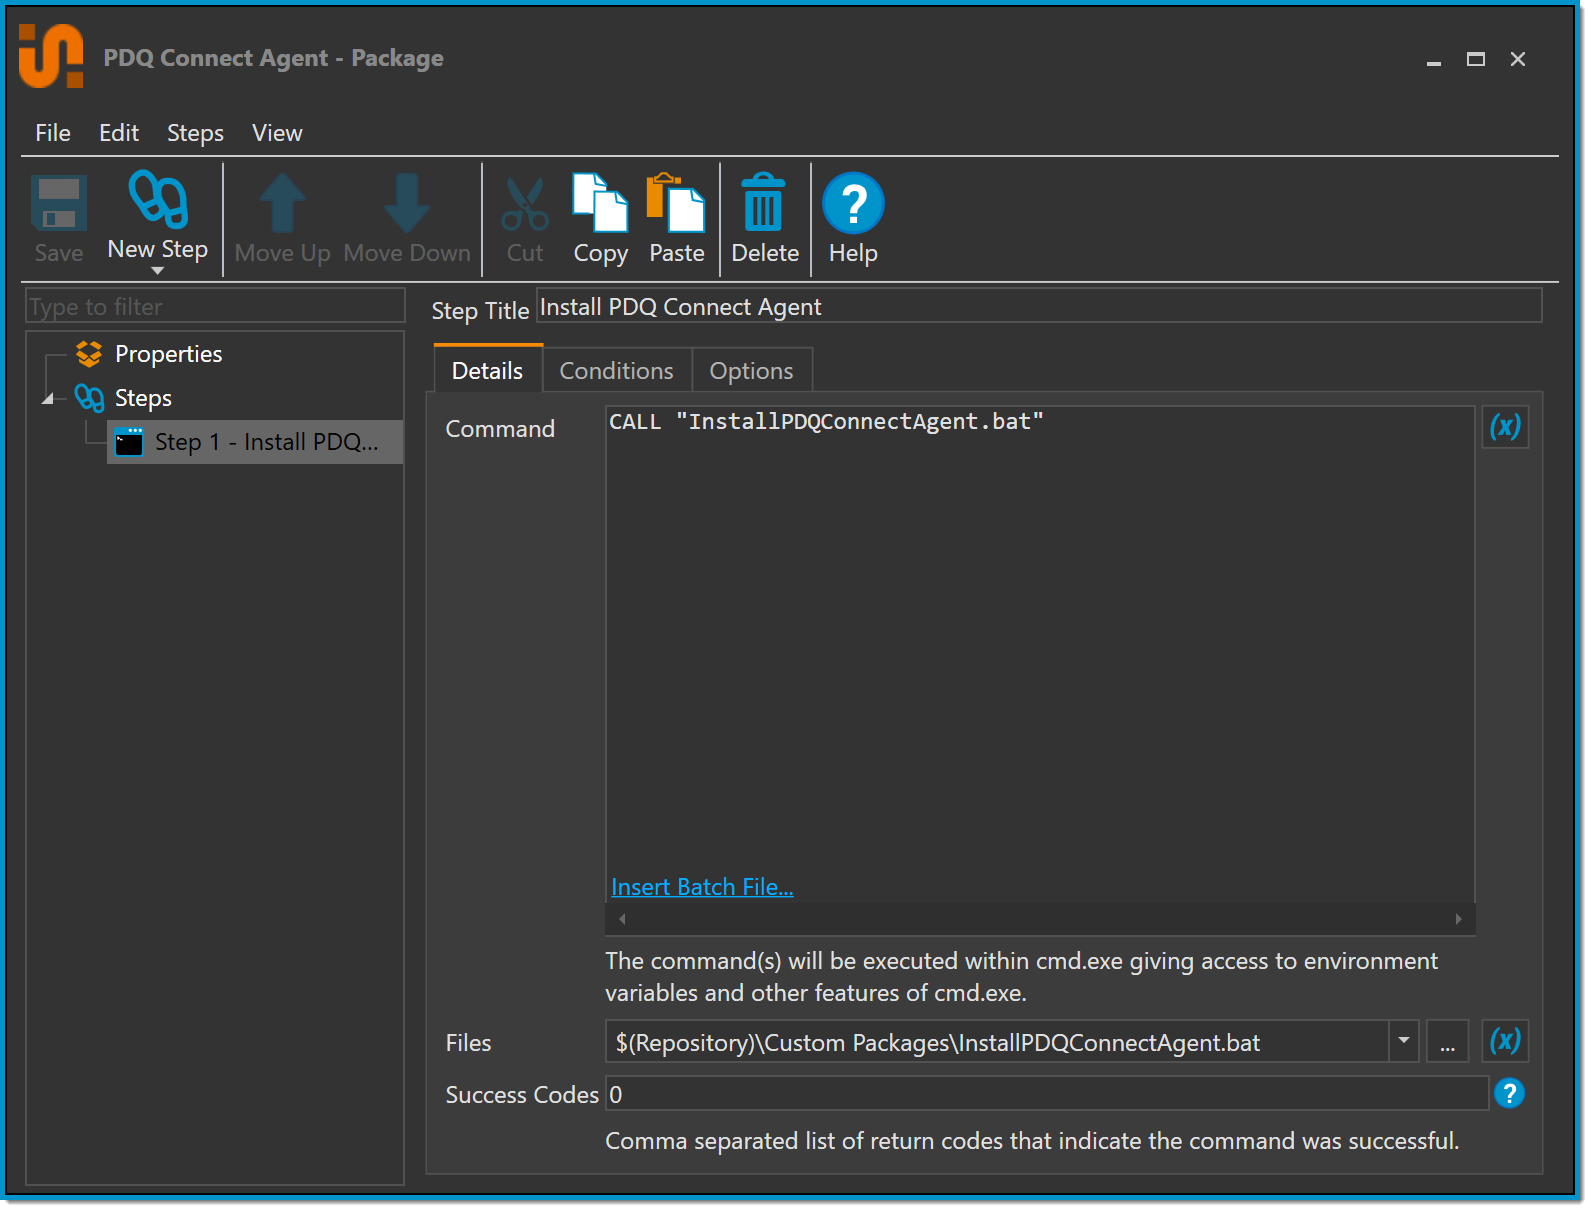Image resolution: width=1590 pixels, height=1210 pixels.
Task: Switch to the Options tab
Action: 752,370
